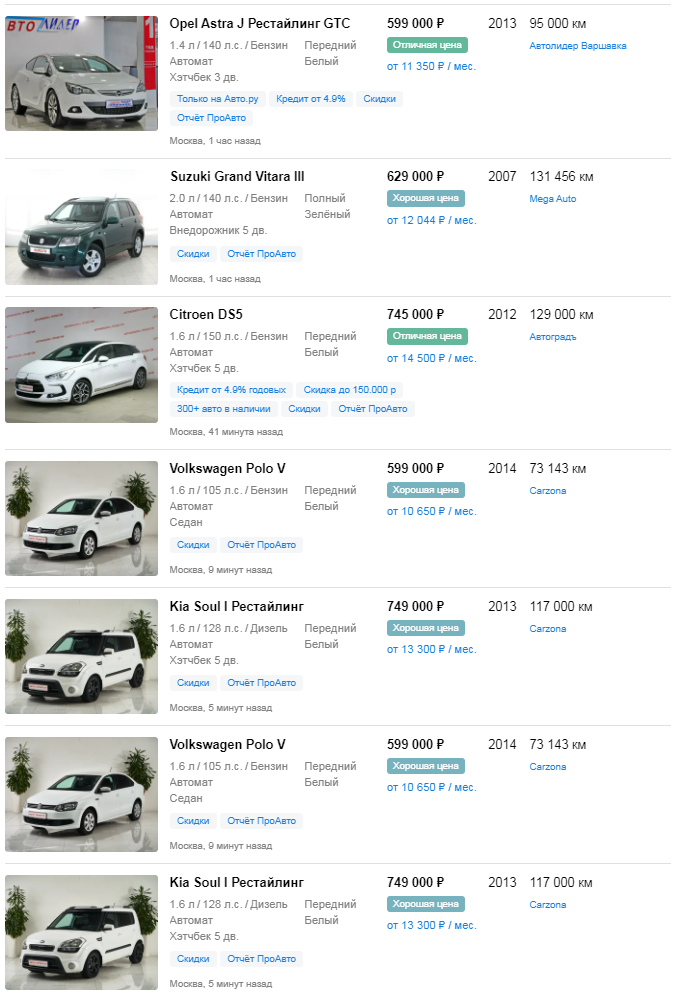Click the green Suzuki Grand Vitara photo

click(81, 228)
